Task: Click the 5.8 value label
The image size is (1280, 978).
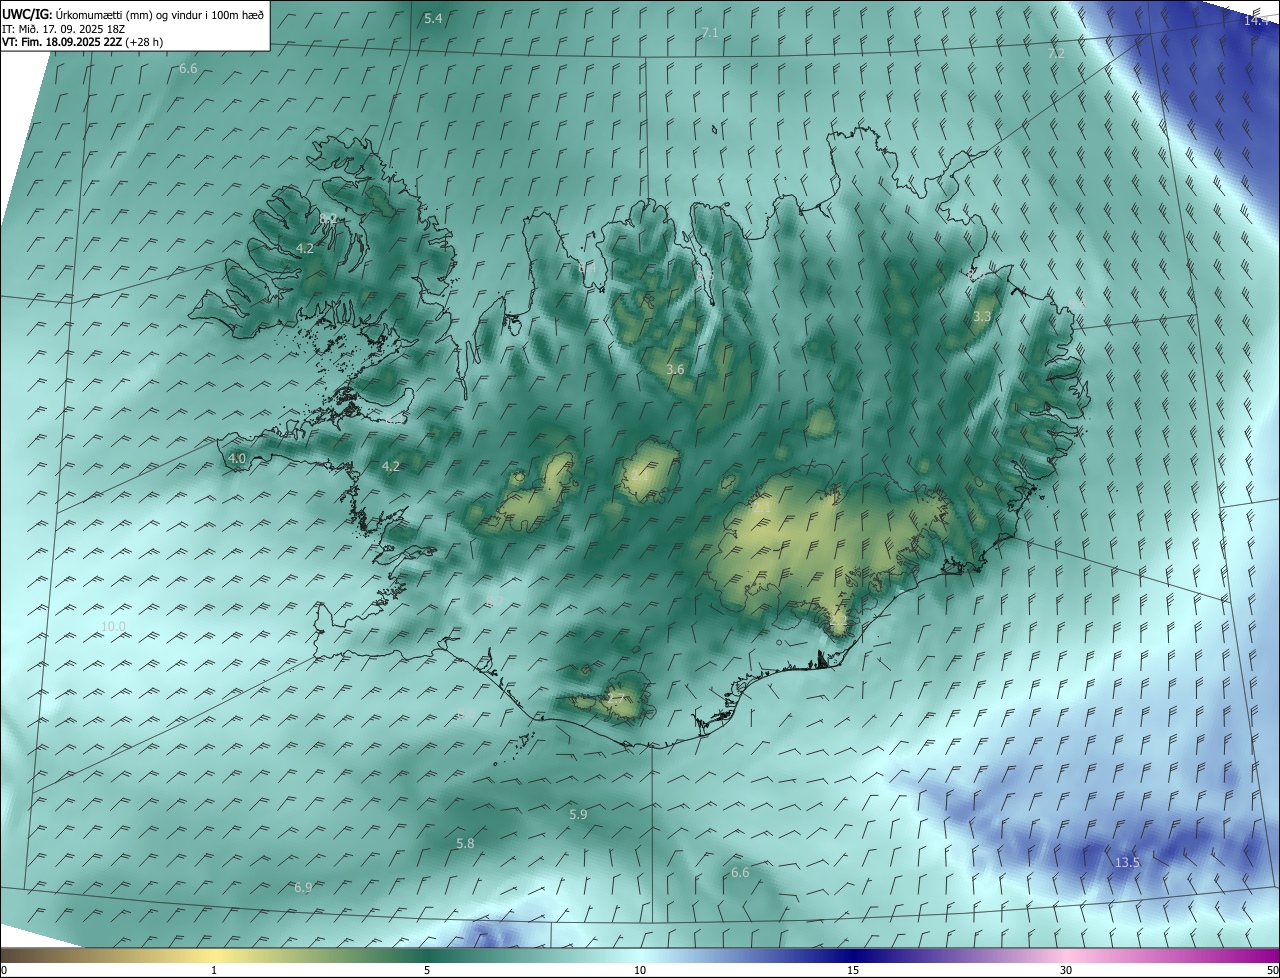Action: point(465,844)
